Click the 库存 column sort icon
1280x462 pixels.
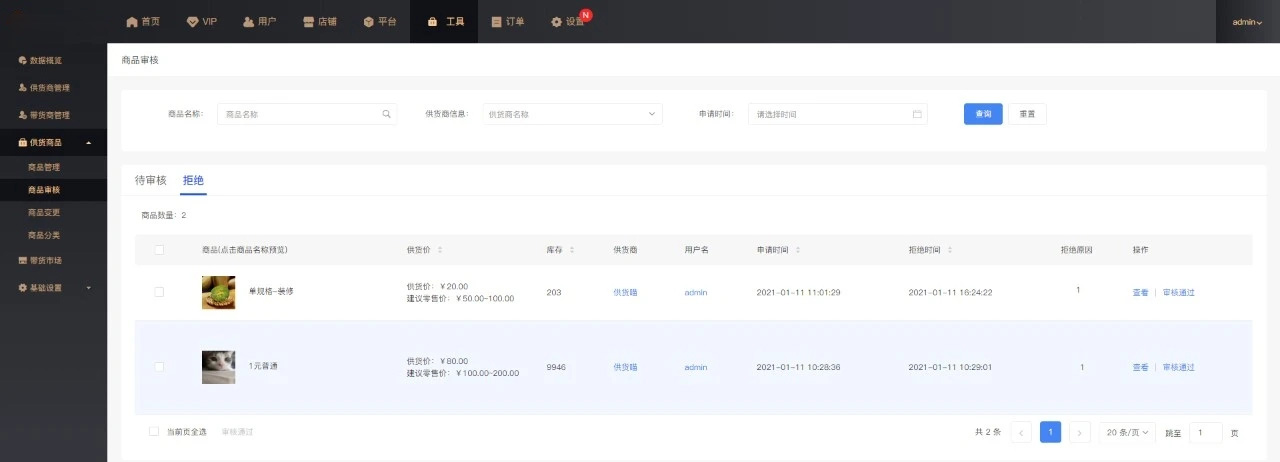click(x=572, y=250)
